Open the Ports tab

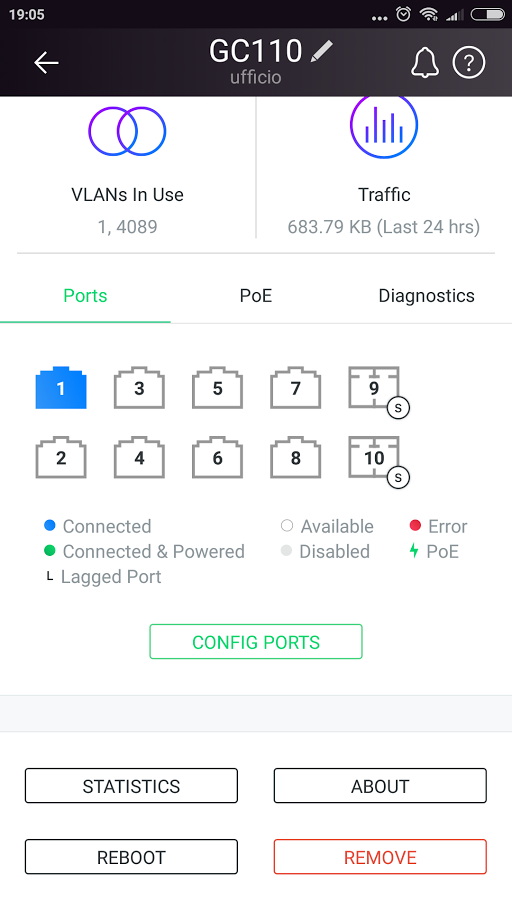85,296
